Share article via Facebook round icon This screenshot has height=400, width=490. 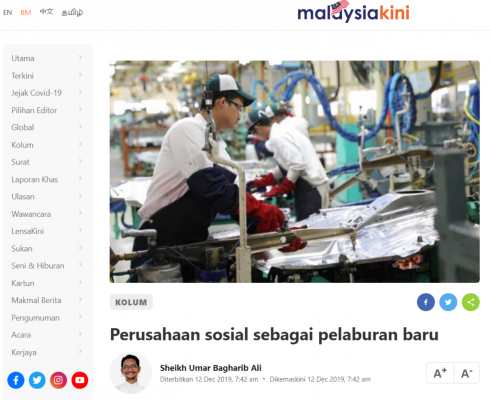(x=426, y=302)
